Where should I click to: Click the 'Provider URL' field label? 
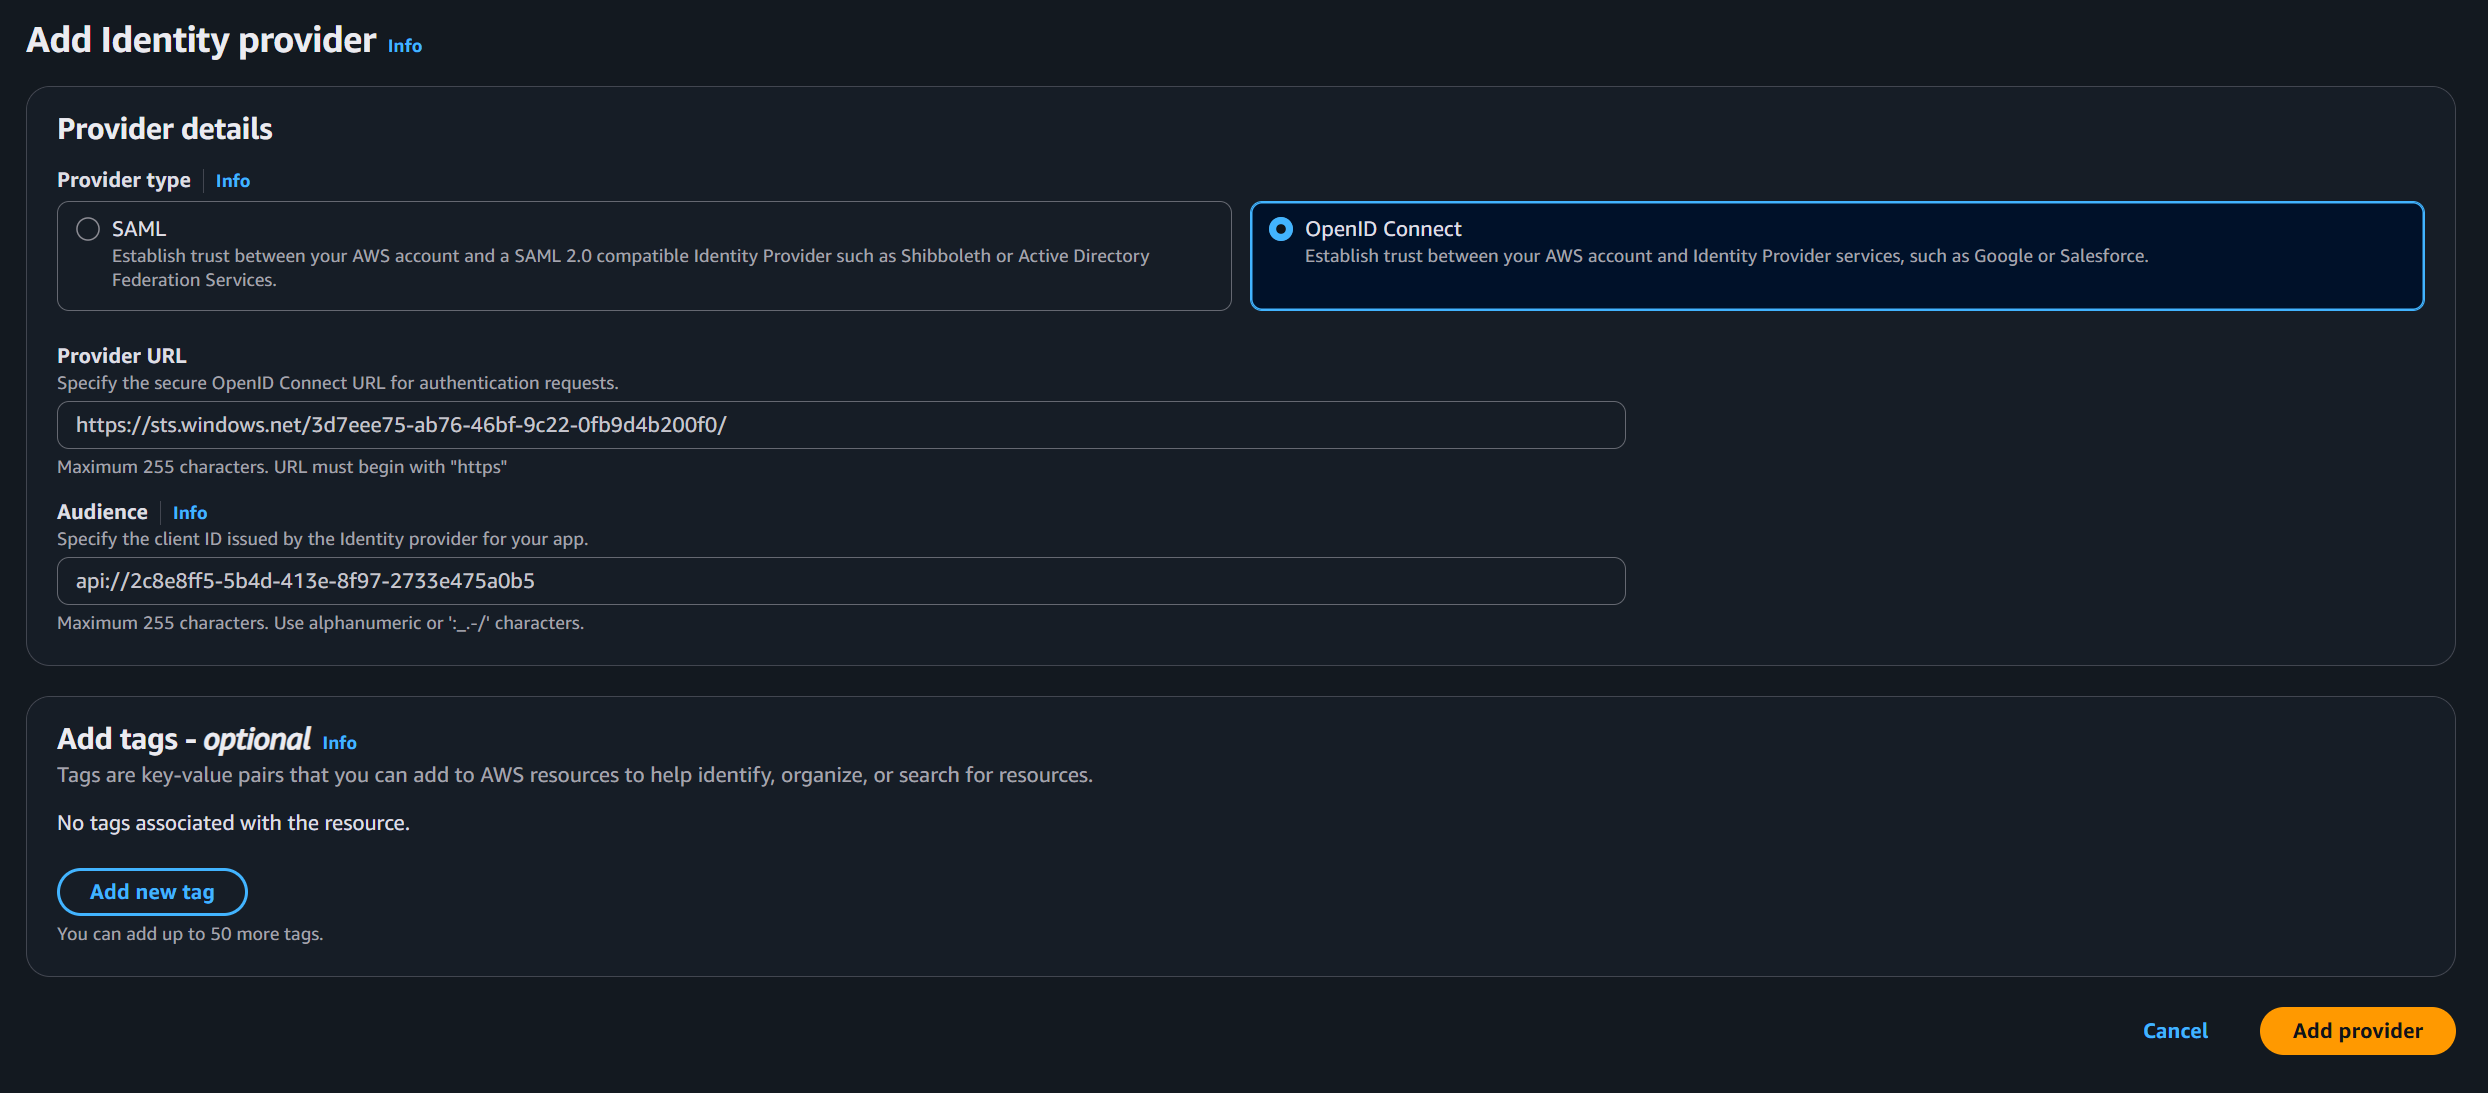(x=122, y=356)
